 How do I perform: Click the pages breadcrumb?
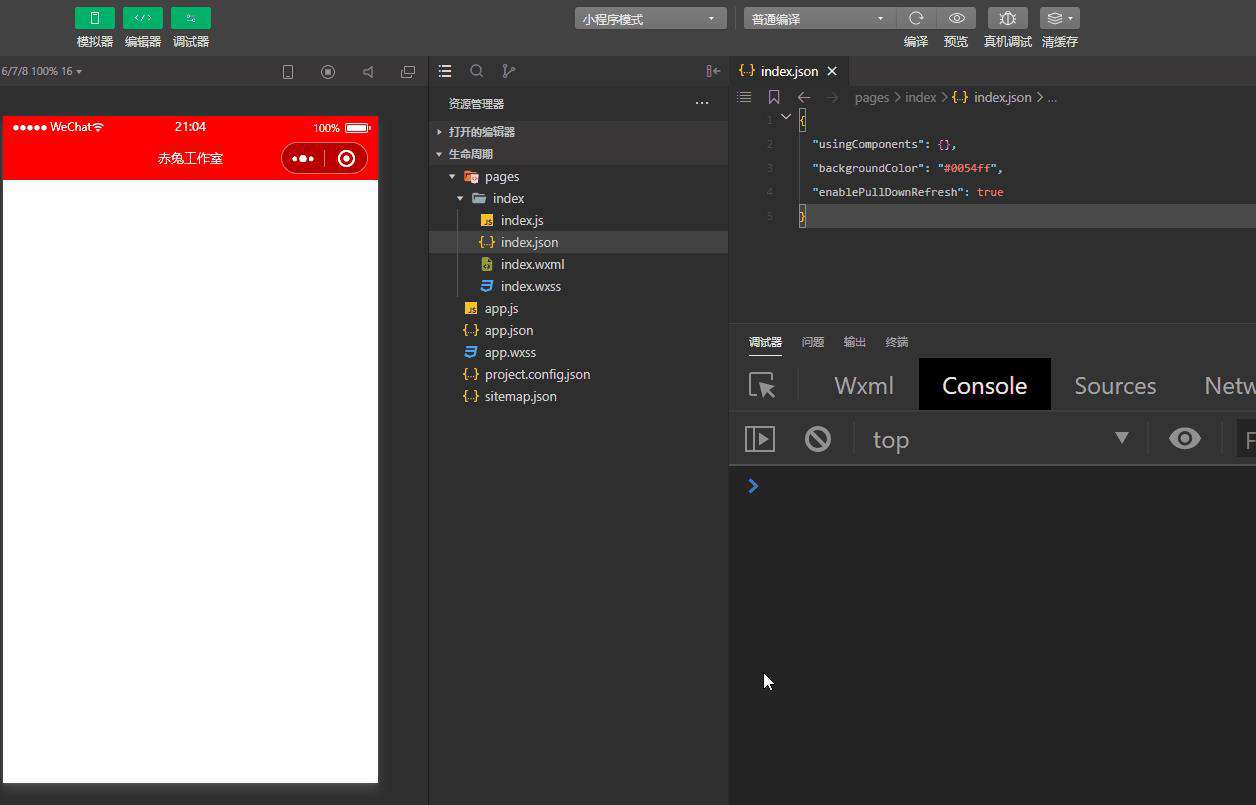click(872, 97)
